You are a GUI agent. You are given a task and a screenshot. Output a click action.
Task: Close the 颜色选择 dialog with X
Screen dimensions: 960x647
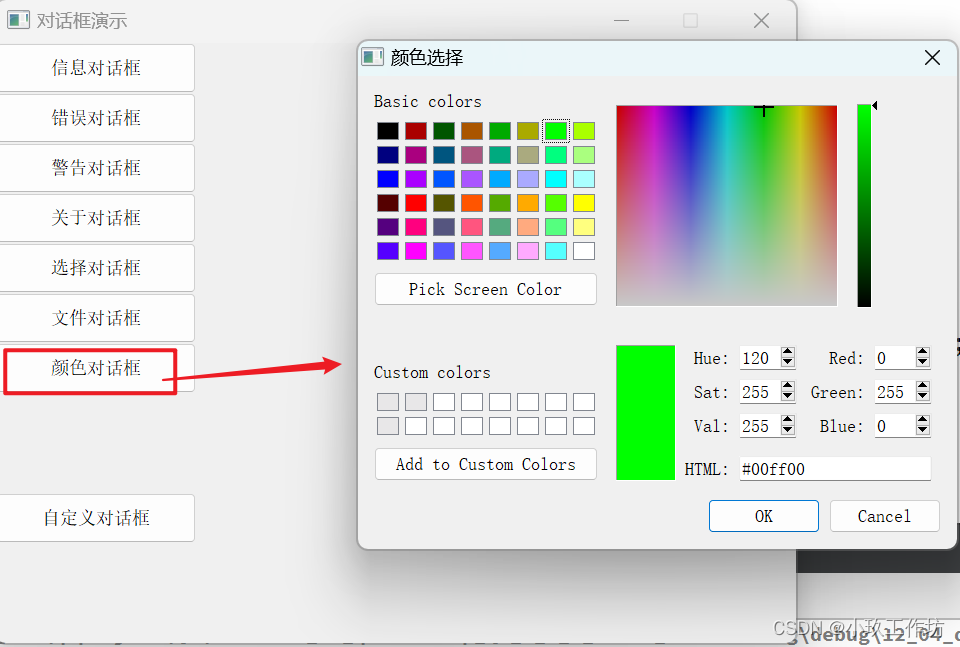coord(932,58)
